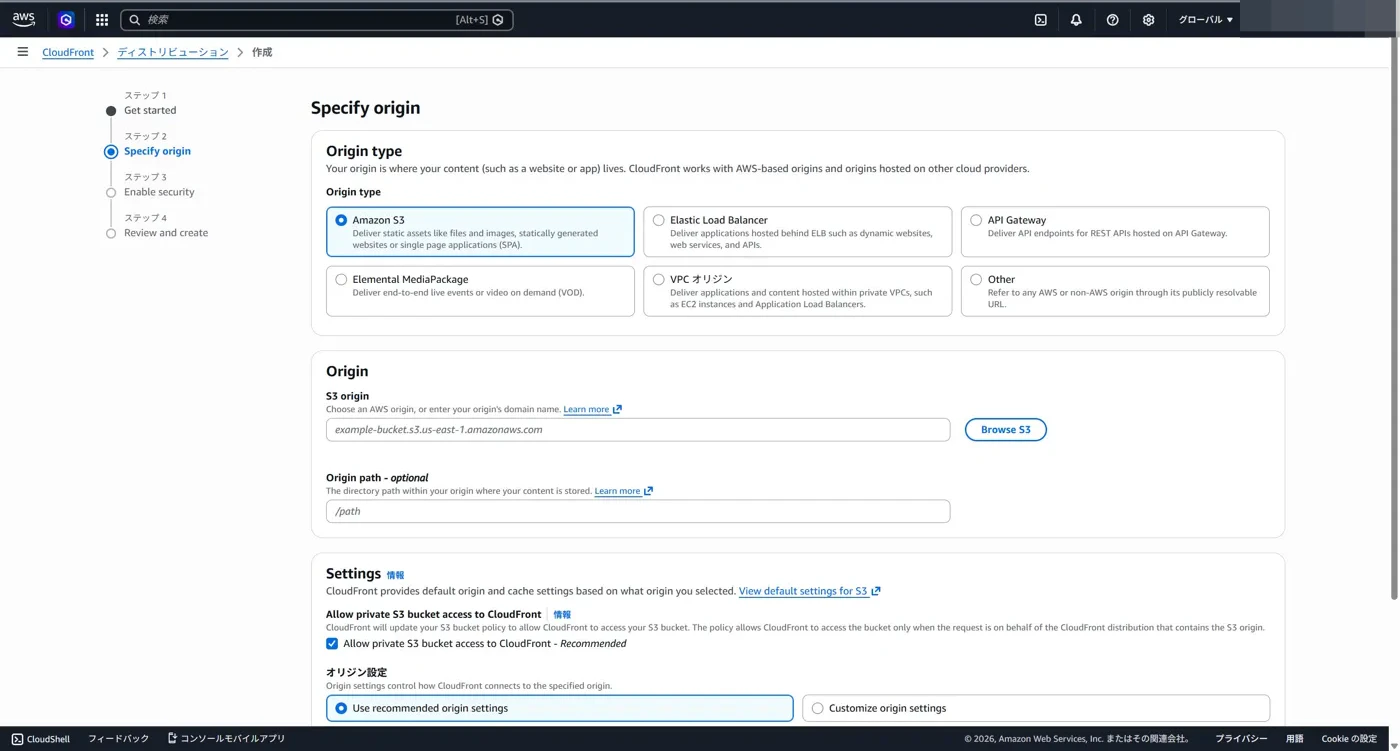
Task: Open コンソールモバイルアプリ in footer
Action: click(226, 739)
